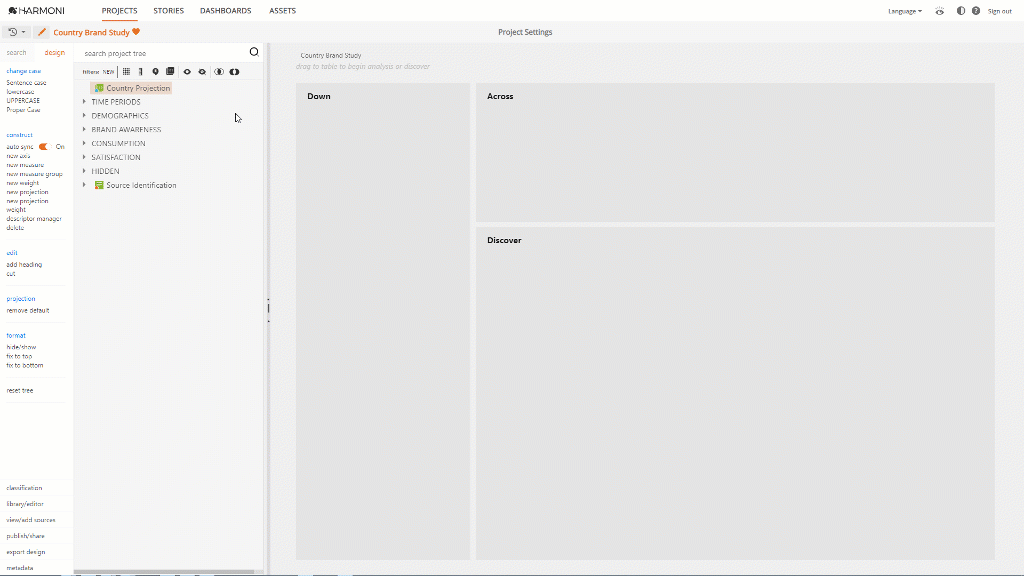Viewport: 1024px width, 576px height.
Task: Expand the BRAND AWARENESS tree node
Action: (x=84, y=130)
